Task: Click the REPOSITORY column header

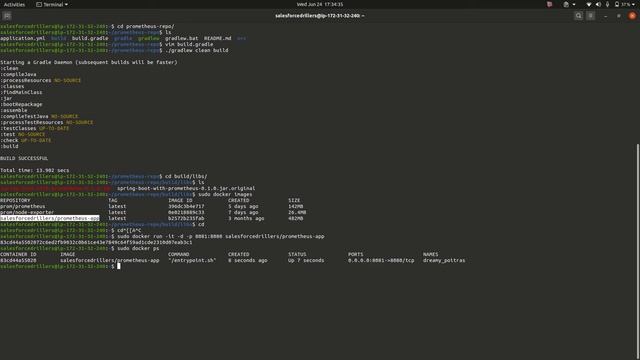Action: coord(15,200)
